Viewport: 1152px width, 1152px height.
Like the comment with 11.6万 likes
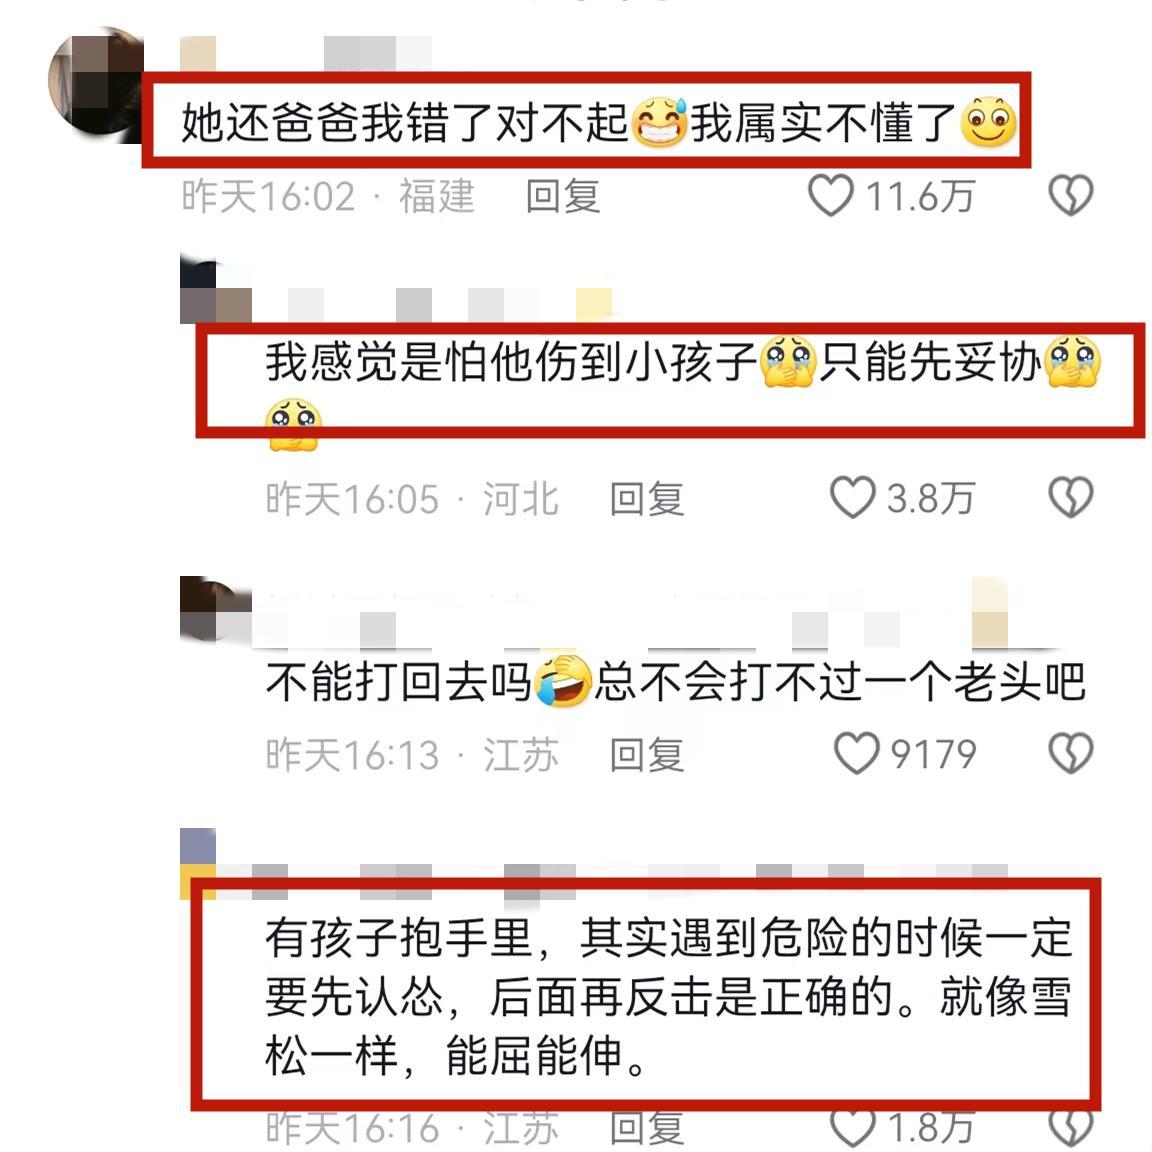(x=831, y=196)
